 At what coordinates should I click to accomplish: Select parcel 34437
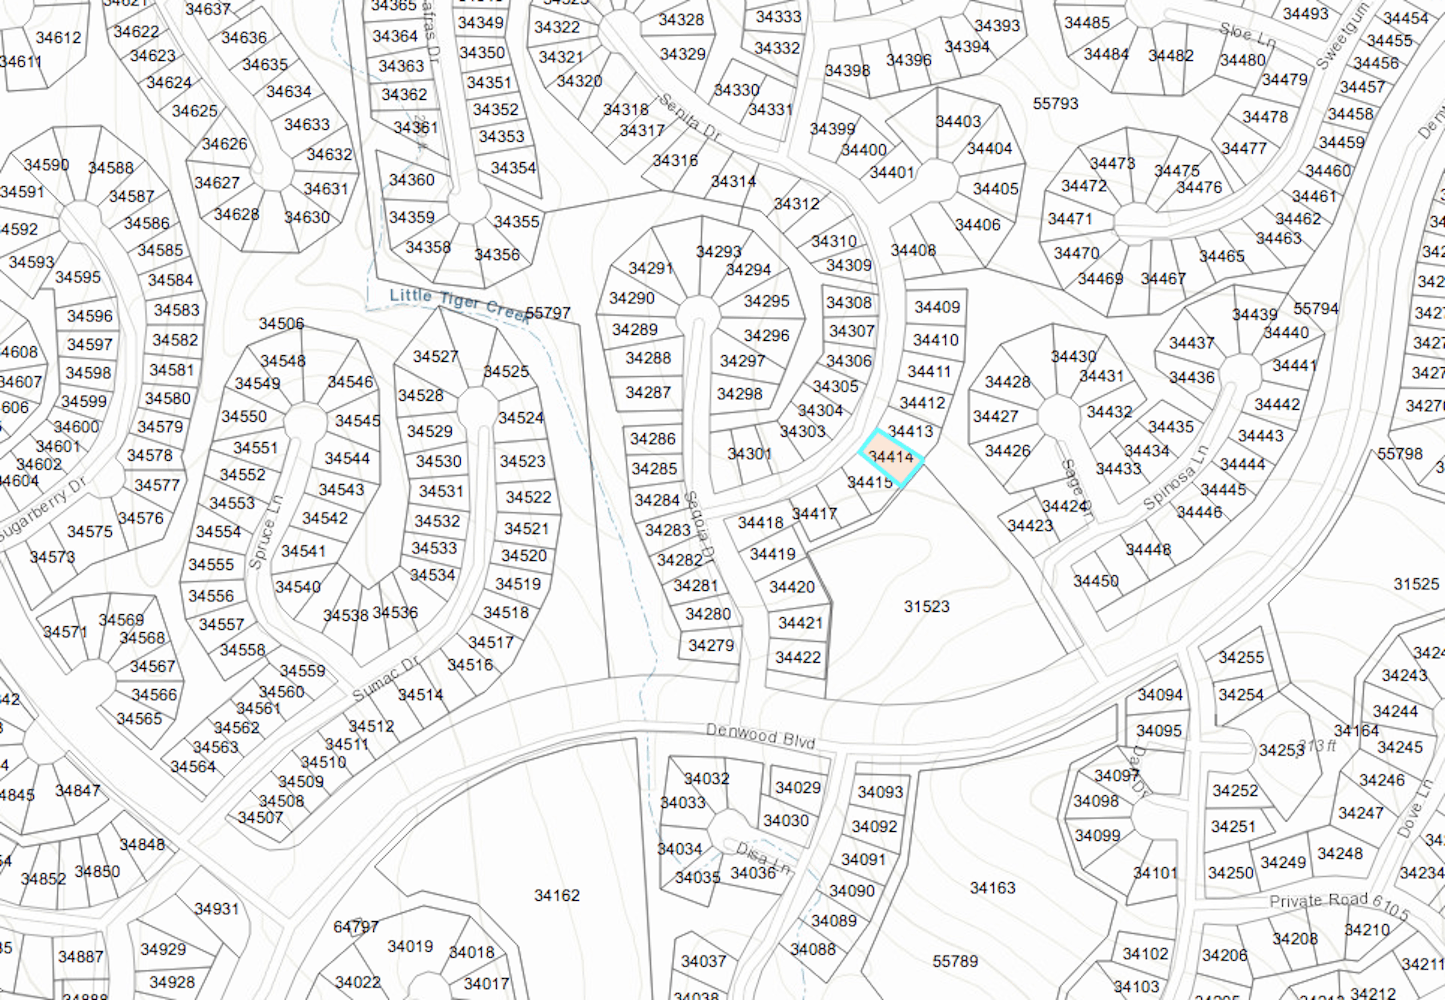[x=1192, y=342]
